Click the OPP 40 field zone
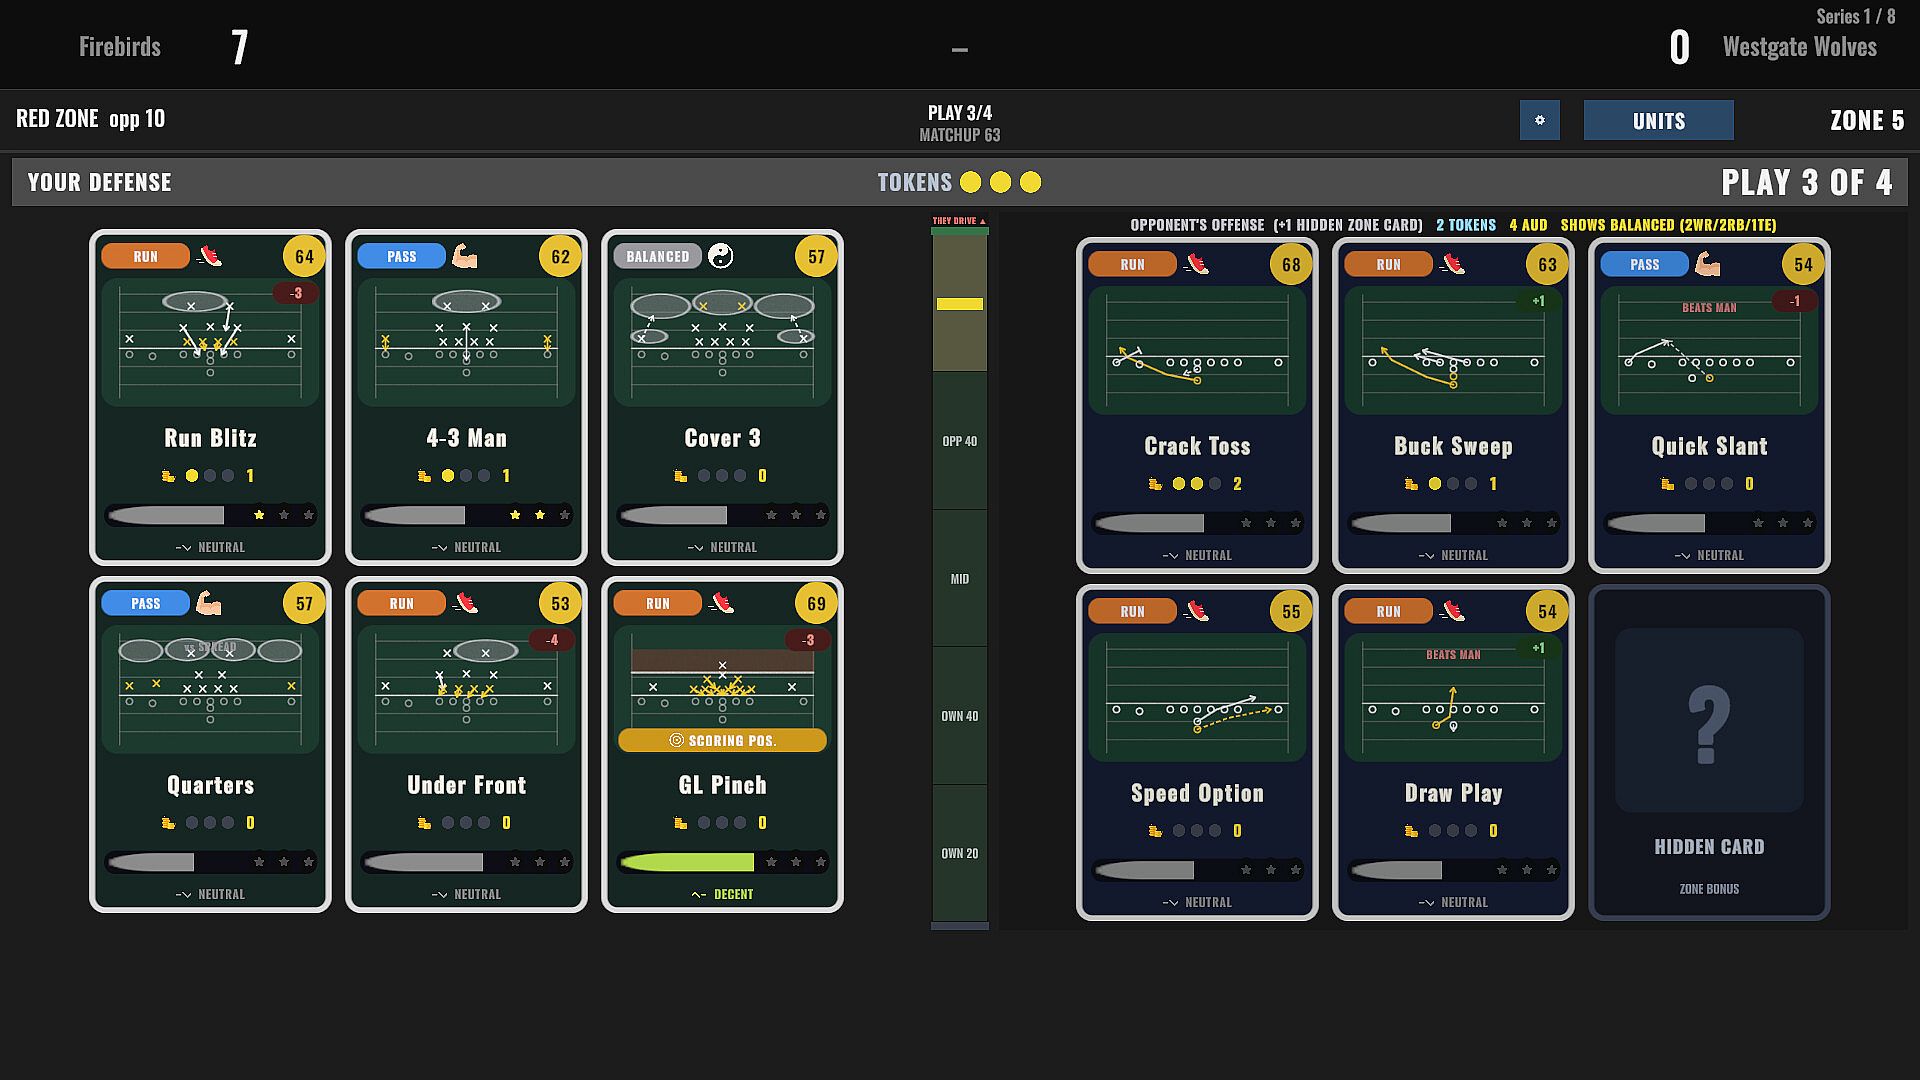This screenshot has height=1080, width=1920. coord(959,441)
